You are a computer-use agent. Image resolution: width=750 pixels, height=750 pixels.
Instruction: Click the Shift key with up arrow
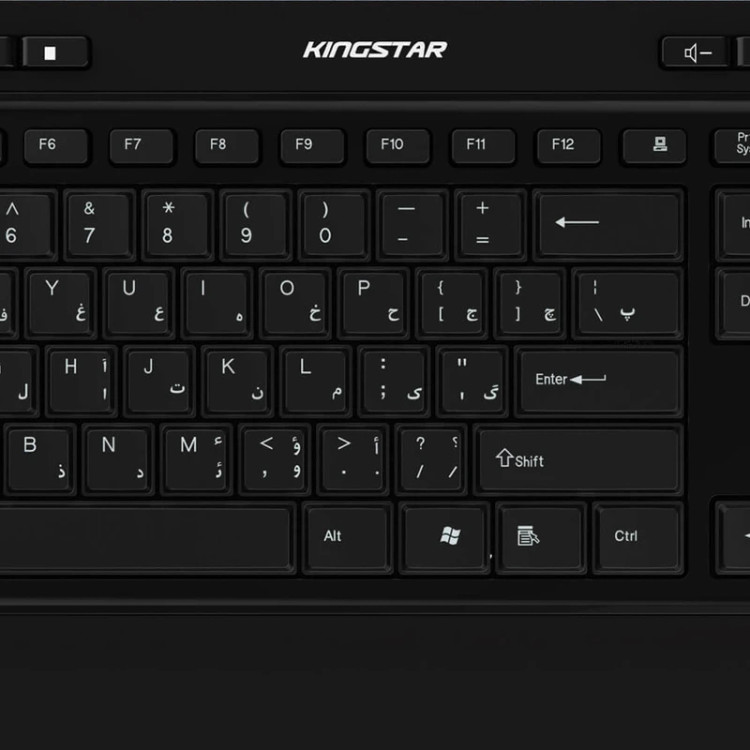[579, 460]
